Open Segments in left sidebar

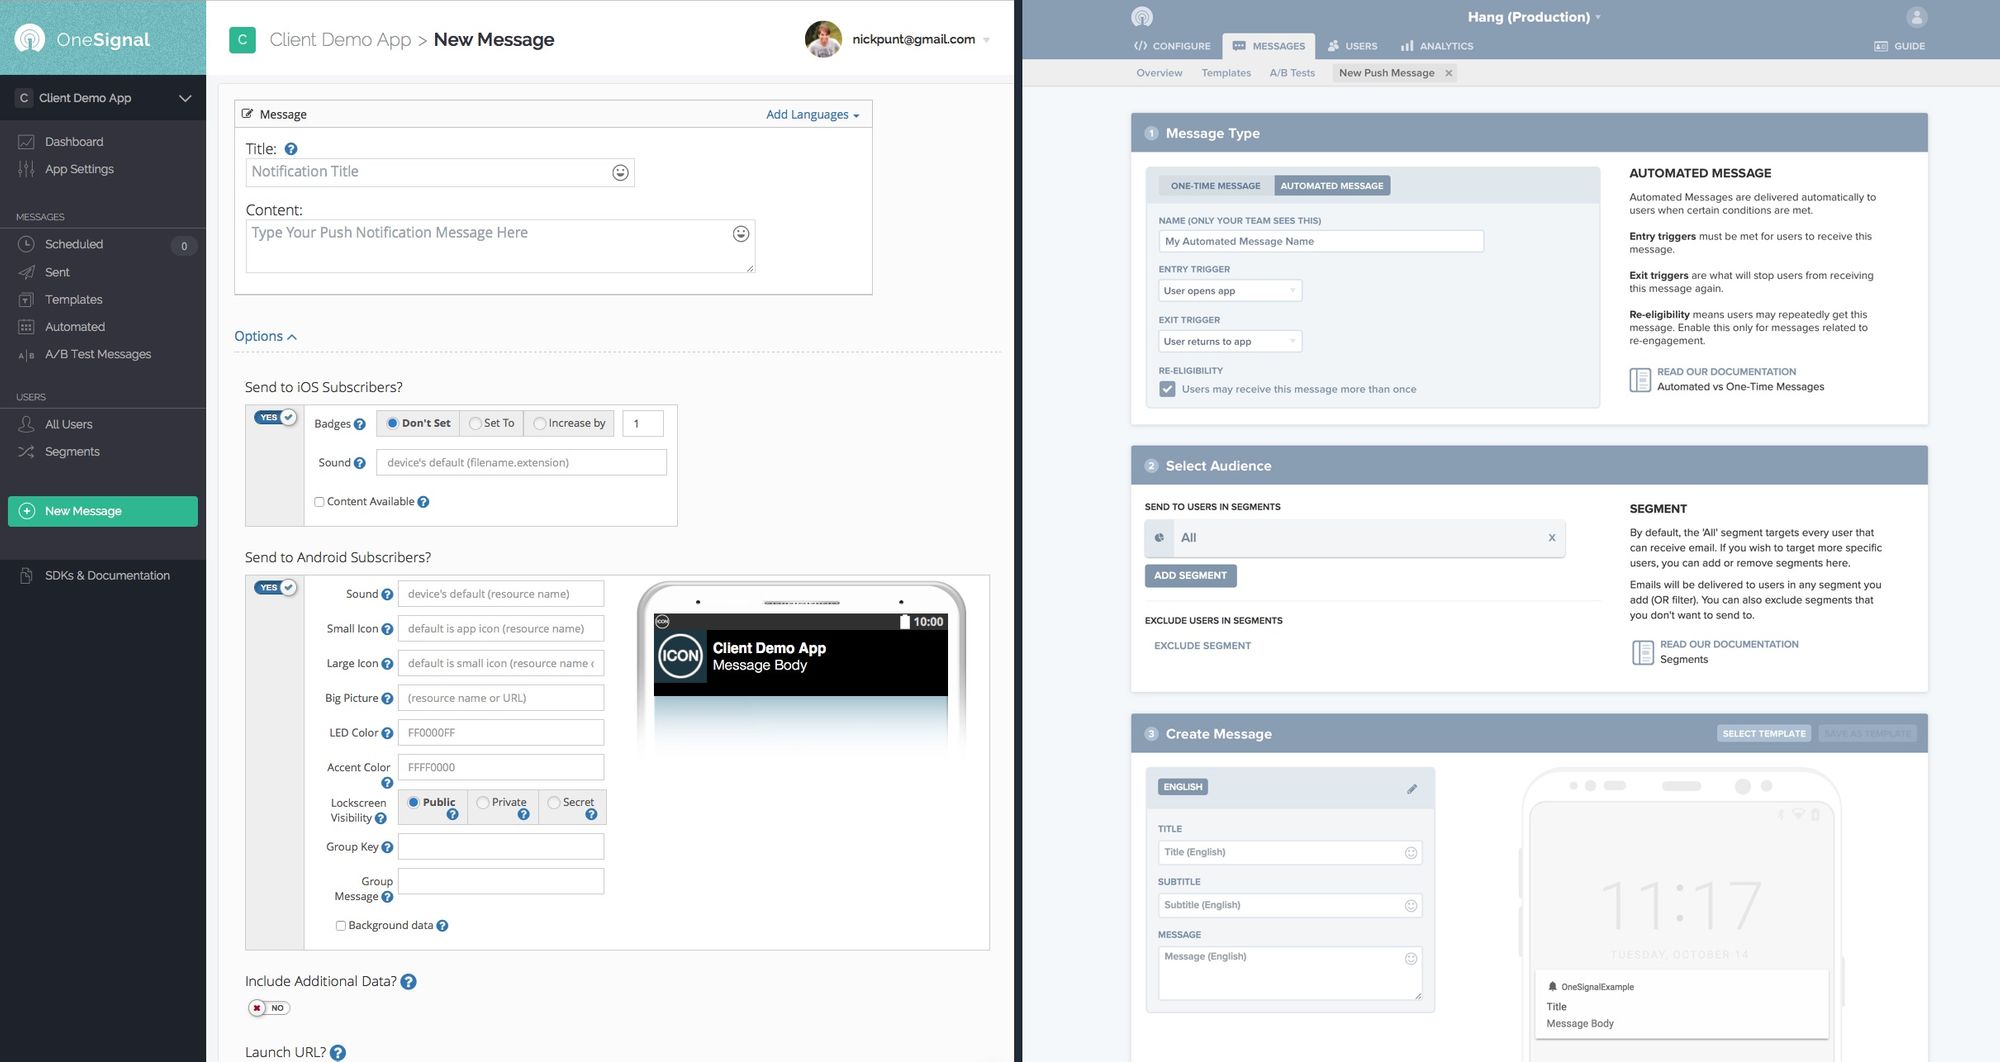click(x=72, y=452)
